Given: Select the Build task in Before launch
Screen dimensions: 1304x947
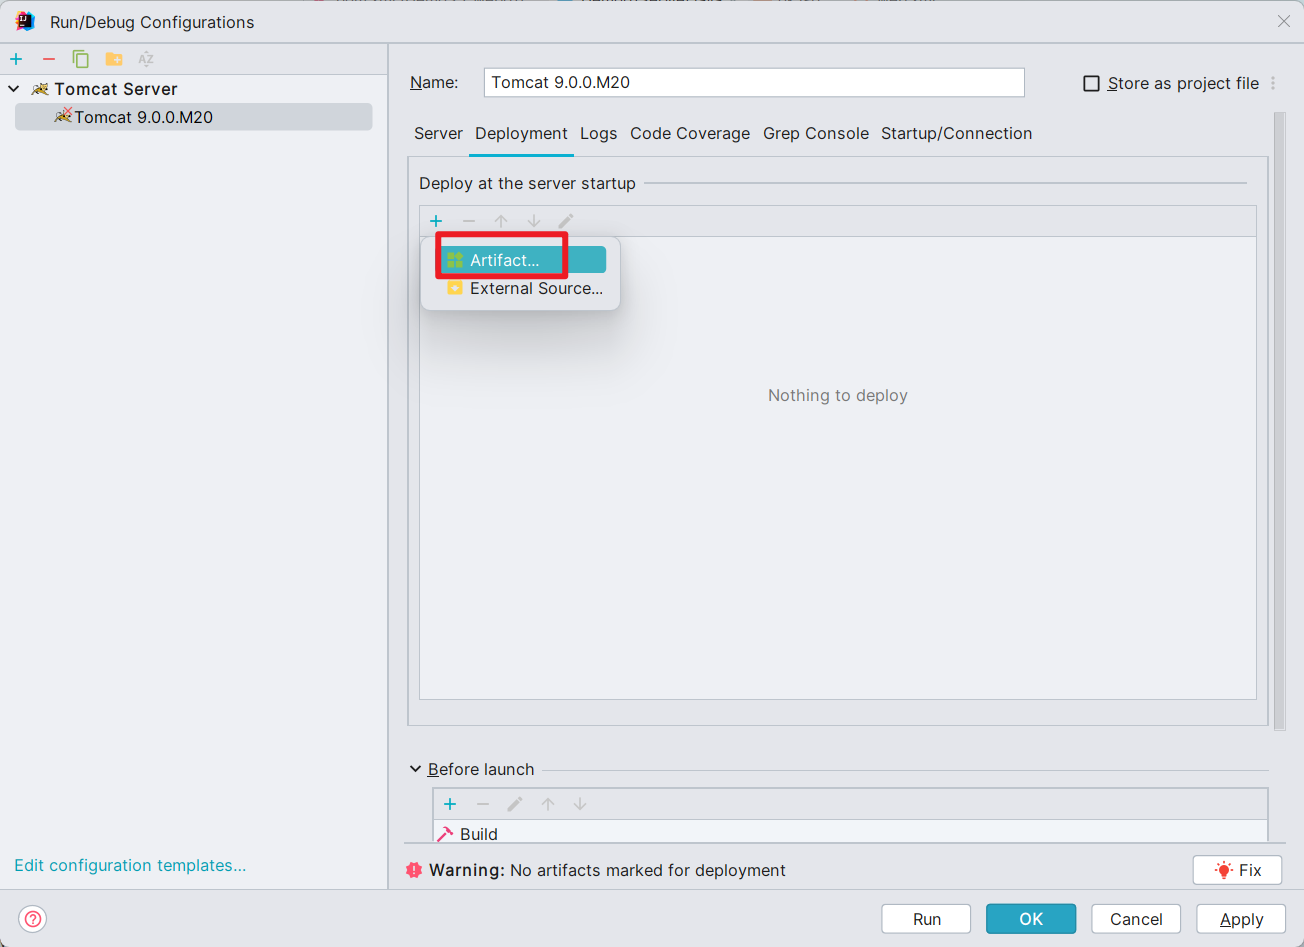Looking at the screenshot, I should [850, 833].
